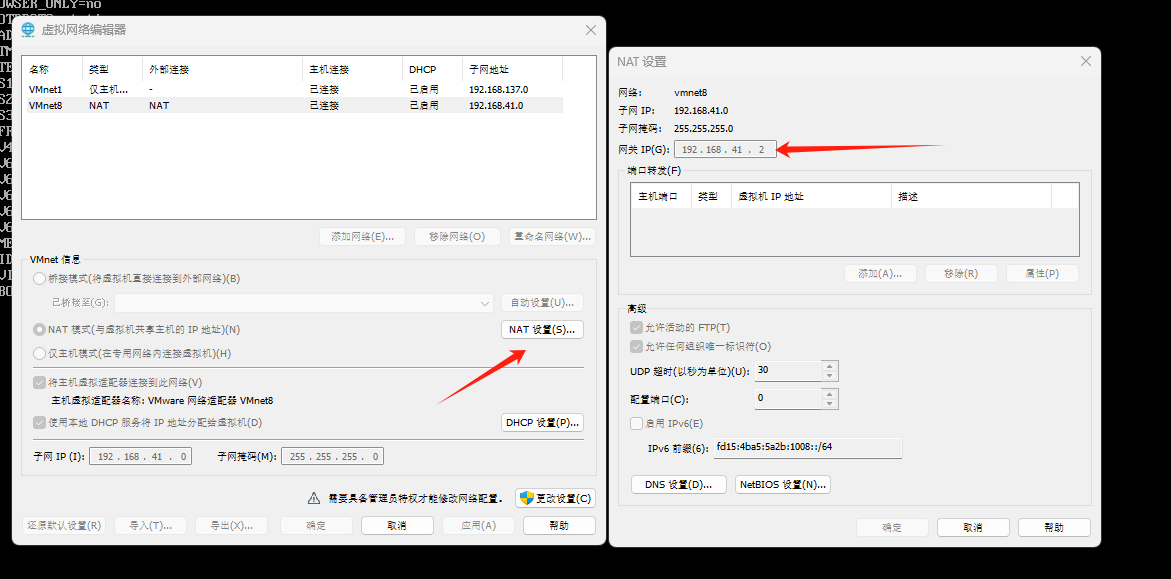Toggle 使用本地 DHCP 服务 checkbox
This screenshot has height=579, width=1171.
coord(39,423)
